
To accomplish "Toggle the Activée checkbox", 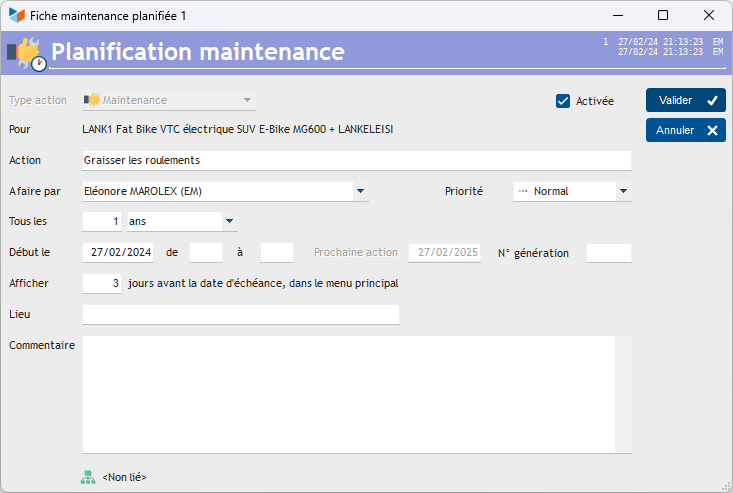I will (563, 101).
